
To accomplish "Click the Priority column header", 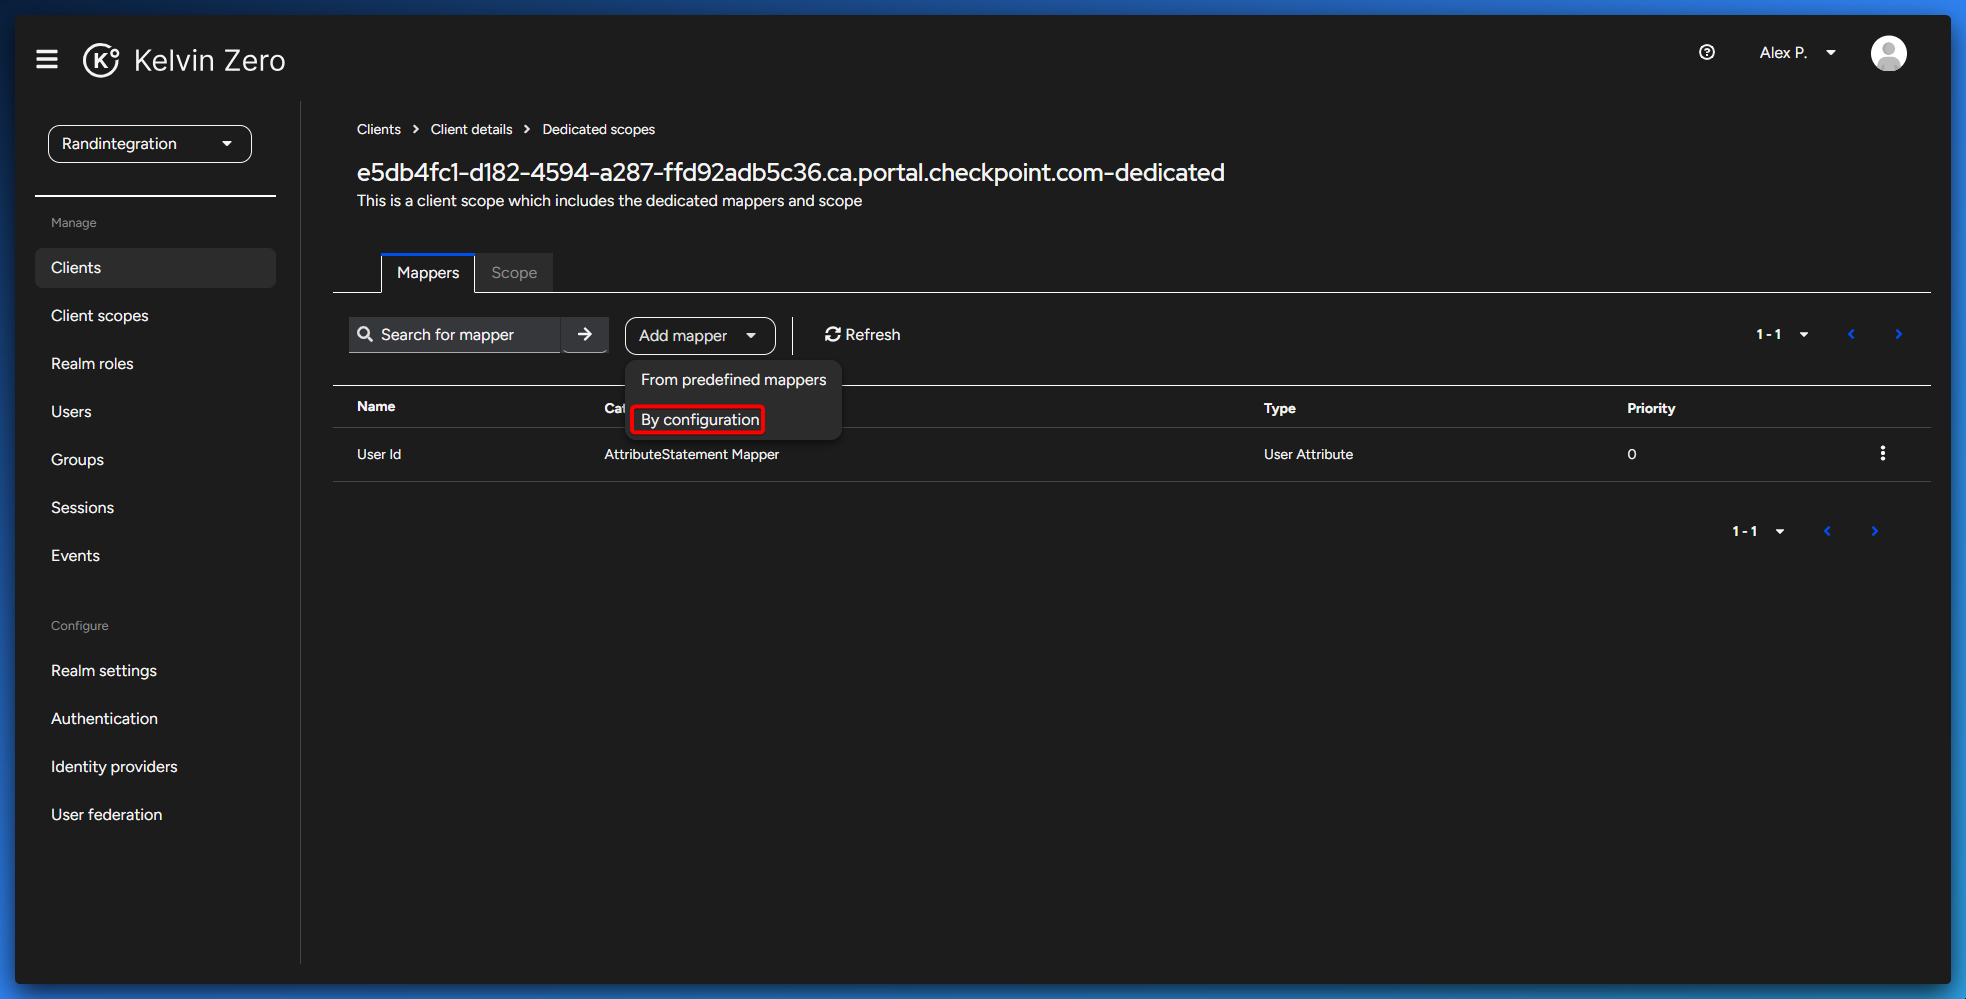I will [x=1651, y=408].
